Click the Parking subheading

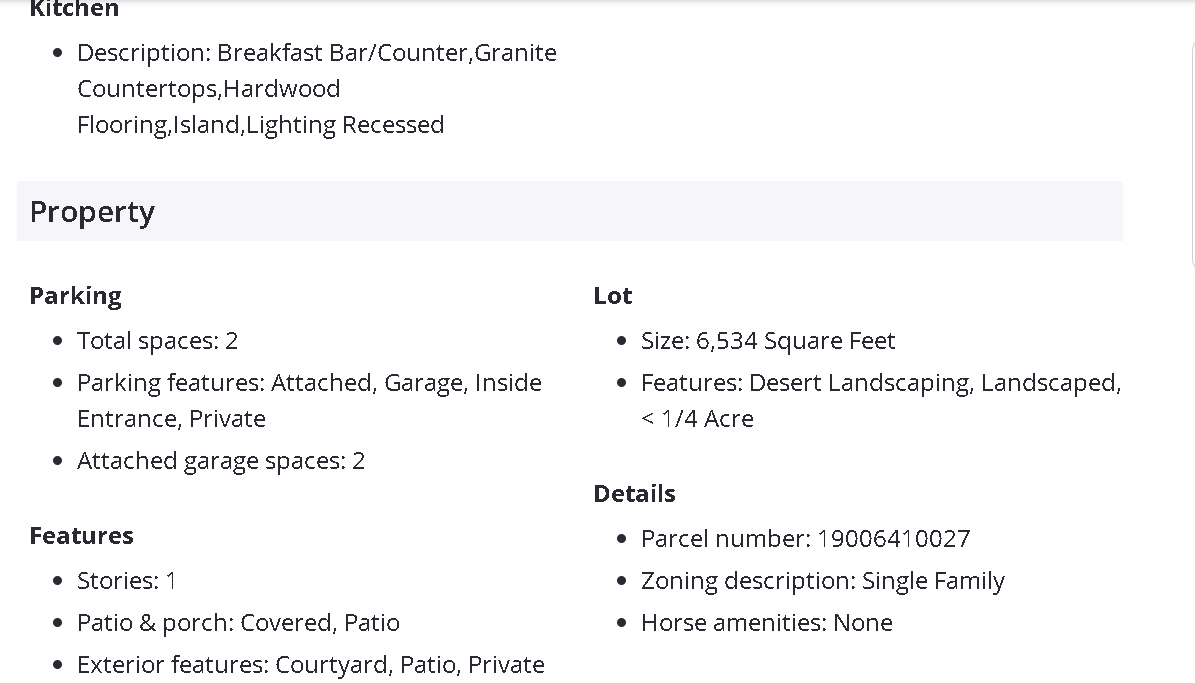tap(75, 296)
